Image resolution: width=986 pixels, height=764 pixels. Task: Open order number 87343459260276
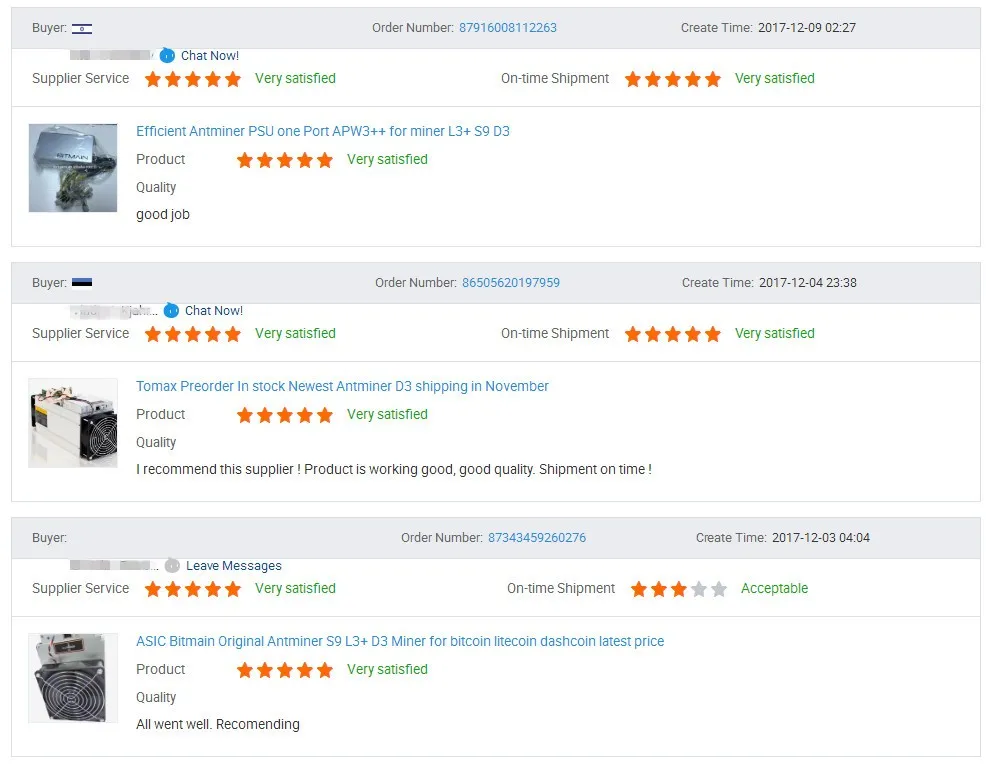[x=537, y=538]
